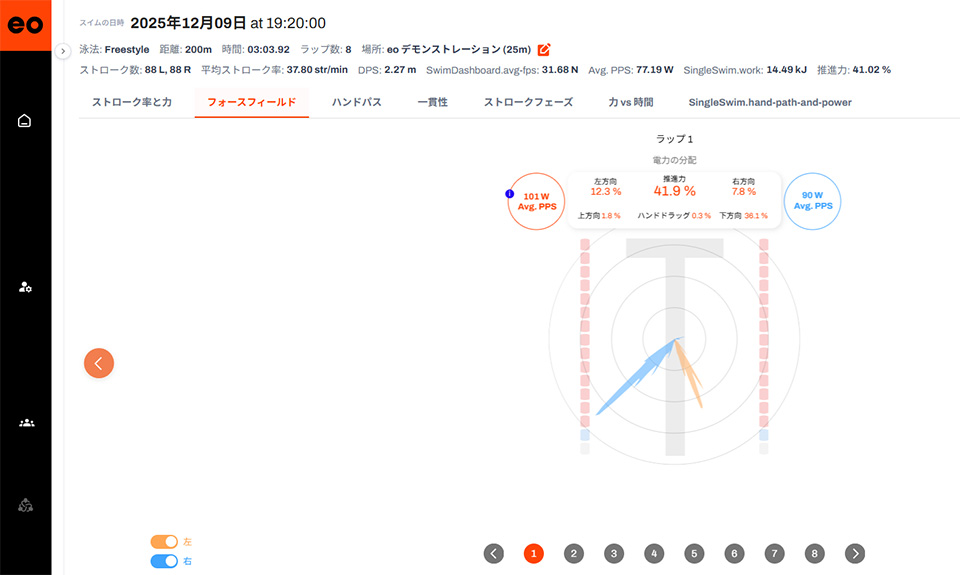Click the red edit icon next to the location
The height and width of the screenshot is (575, 960).
[x=544, y=49]
